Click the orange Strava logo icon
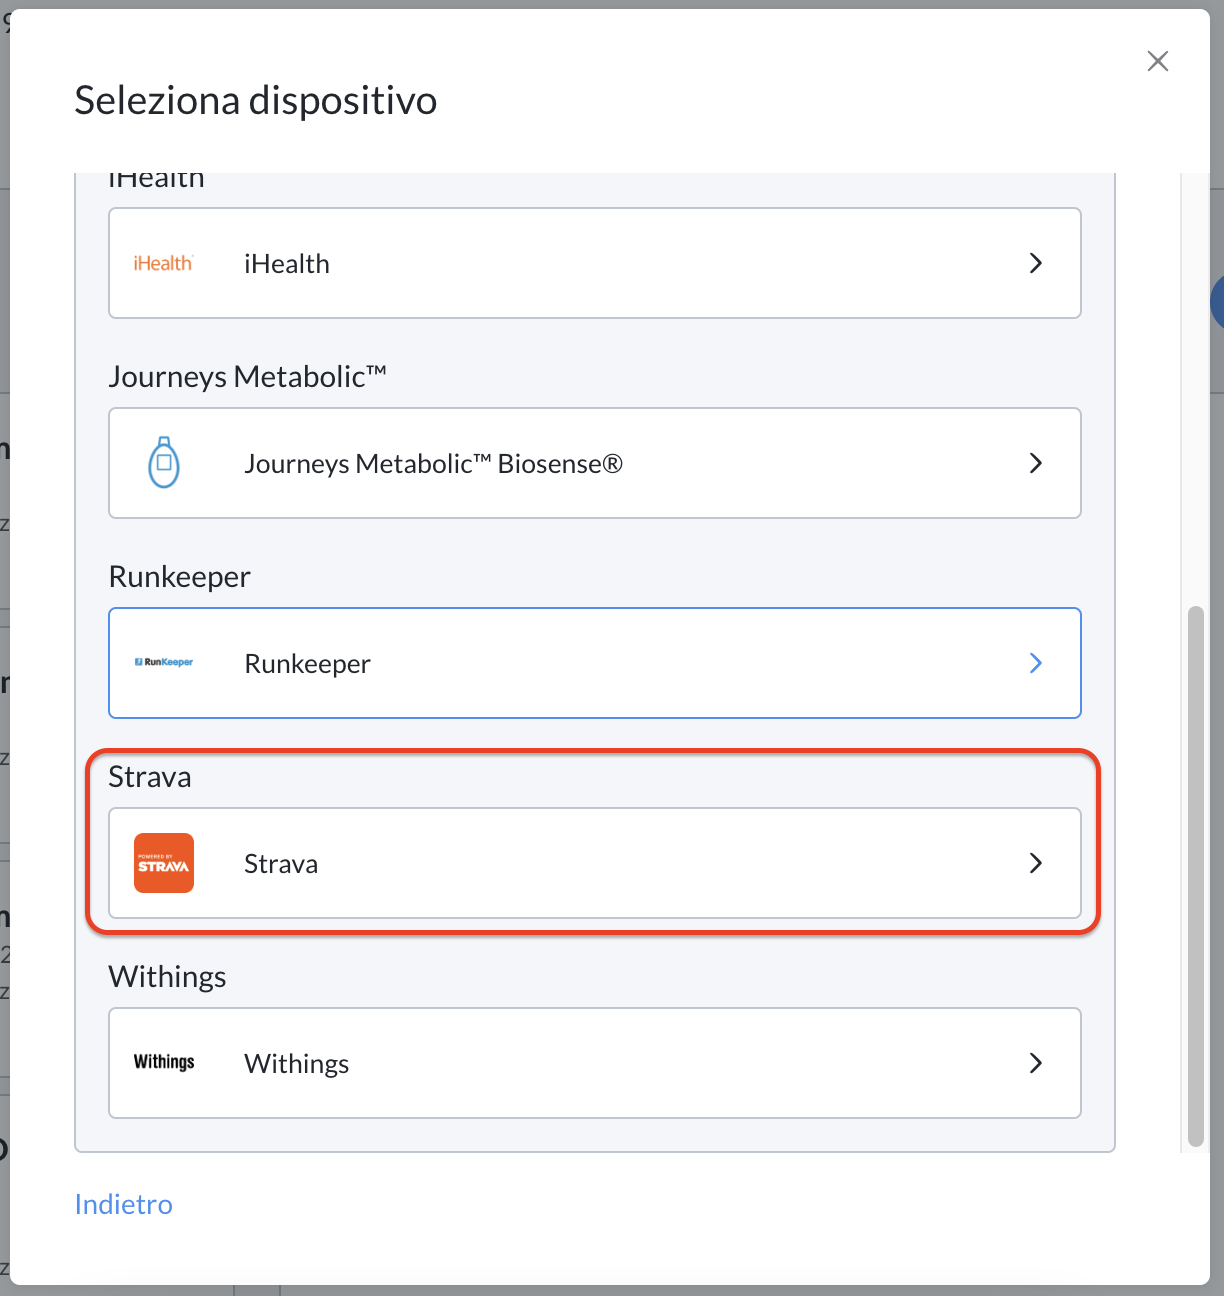This screenshot has width=1224, height=1296. tap(164, 863)
